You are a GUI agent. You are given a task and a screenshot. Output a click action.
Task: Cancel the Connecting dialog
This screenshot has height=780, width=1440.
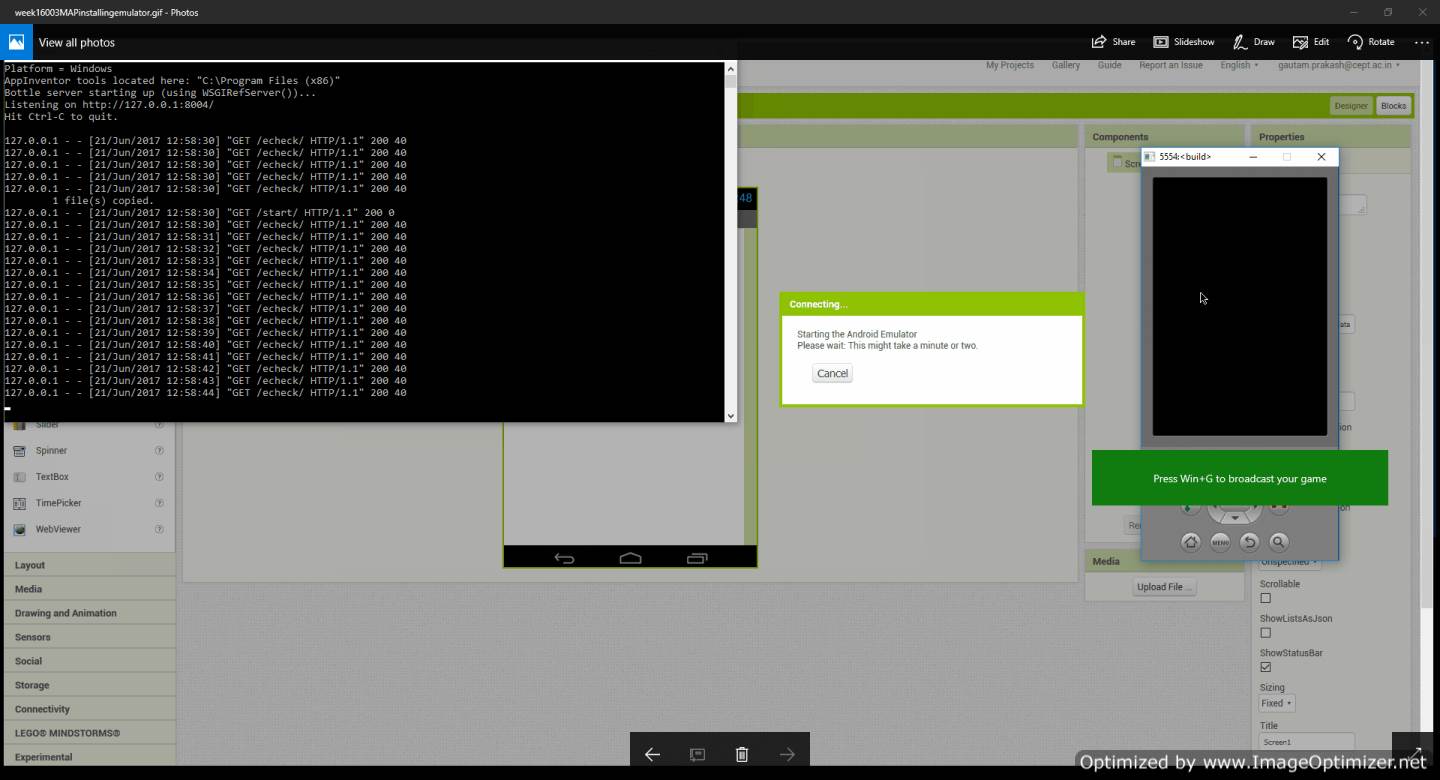pos(832,373)
